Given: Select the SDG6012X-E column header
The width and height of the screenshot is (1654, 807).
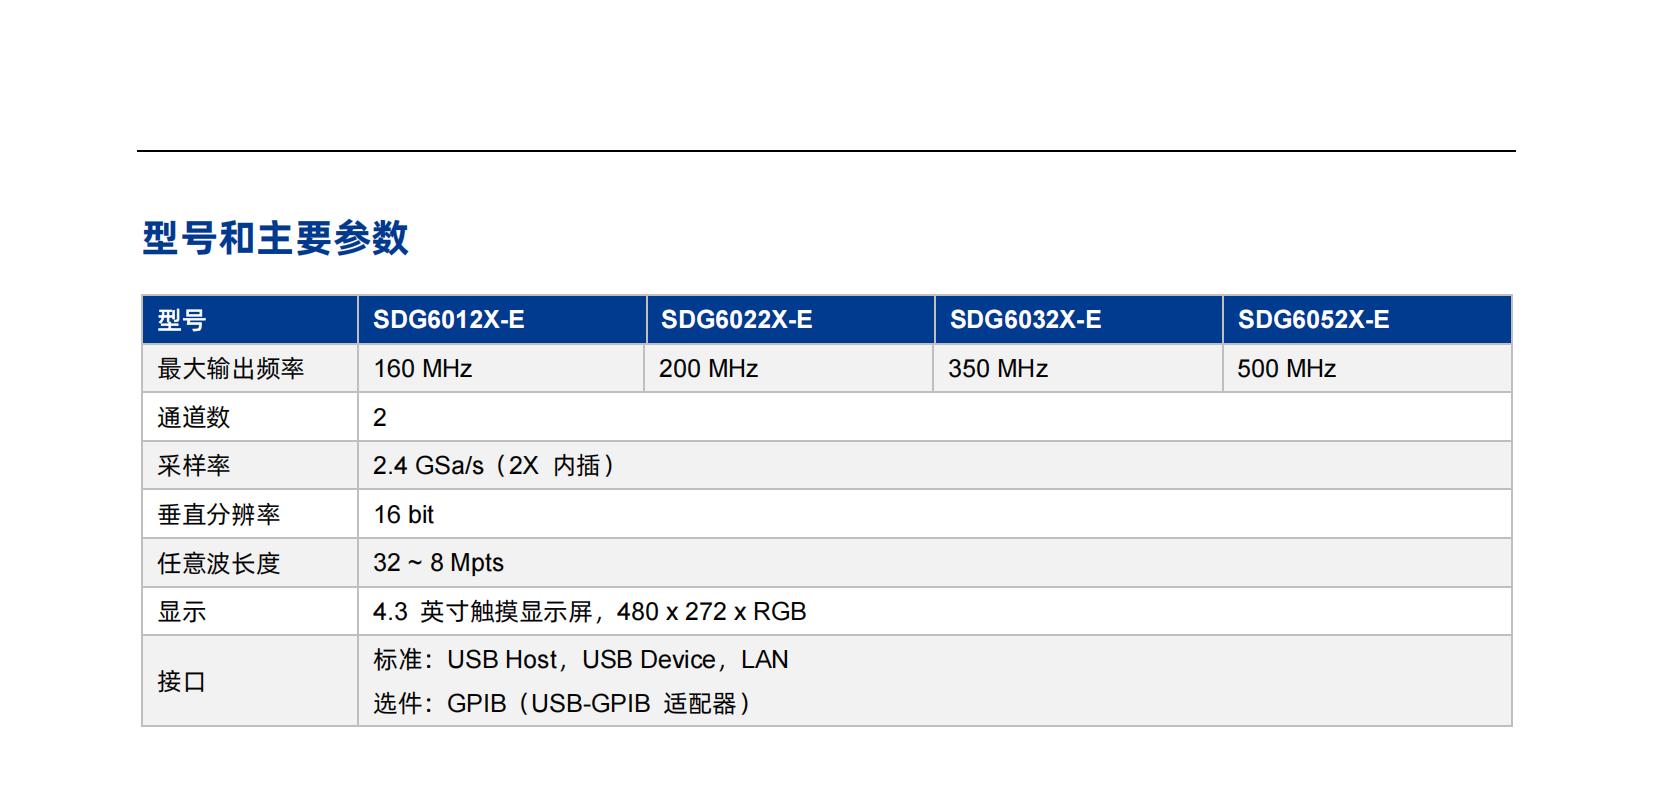Looking at the screenshot, I should pyautogui.click(x=448, y=320).
